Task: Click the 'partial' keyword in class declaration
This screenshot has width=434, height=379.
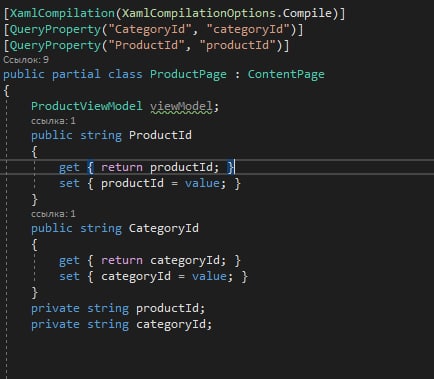Action: (76, 74)
